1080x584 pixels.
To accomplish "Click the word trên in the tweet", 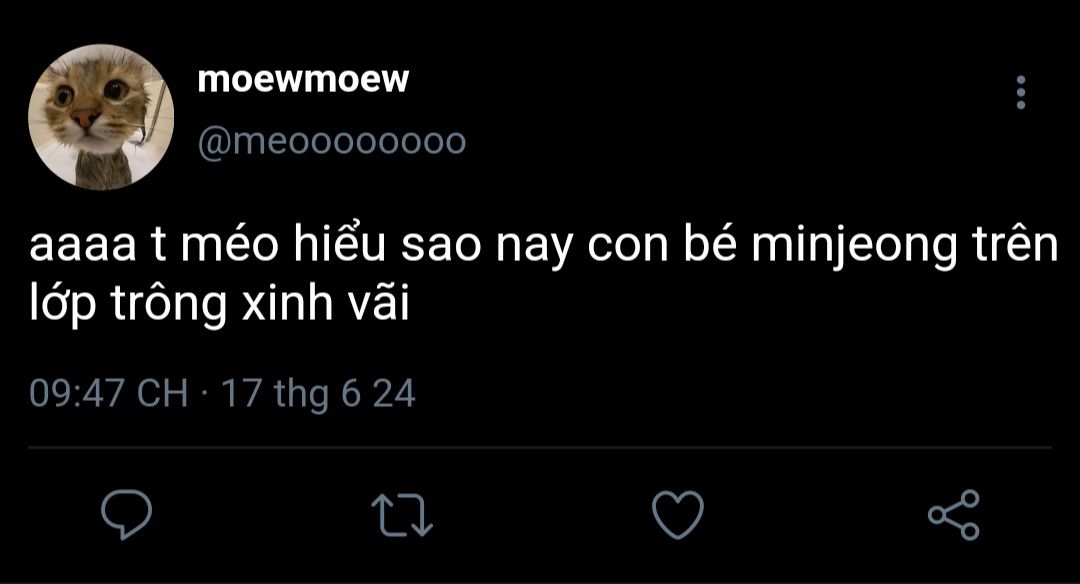I will pos(1015,244).
